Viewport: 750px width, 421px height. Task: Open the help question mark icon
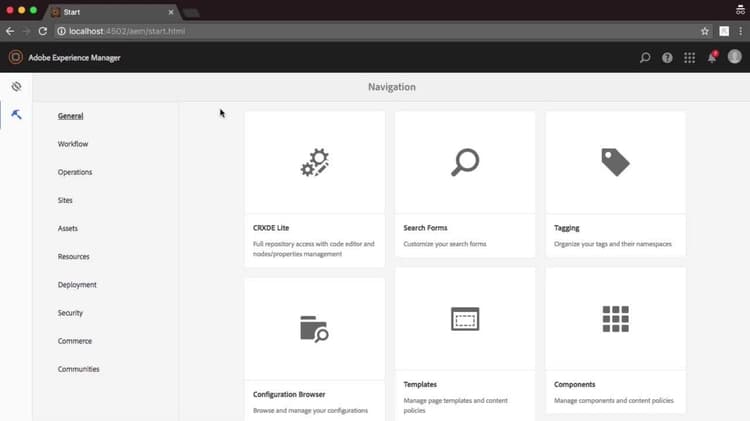(667, 58)
